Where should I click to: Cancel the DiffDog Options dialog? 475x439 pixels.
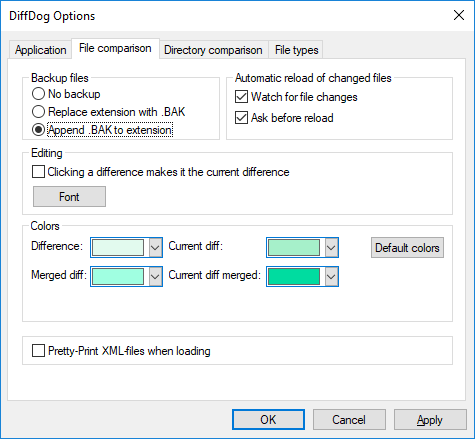pos(349,420)
